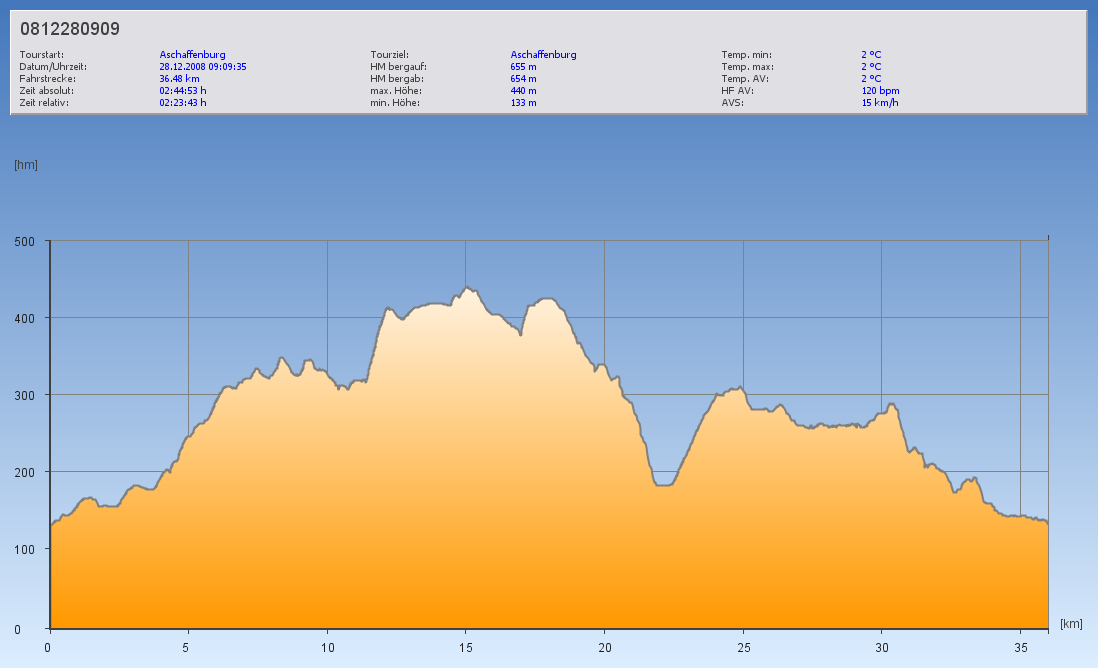The image size is (1098, 668).
Task: Click the 15 km tick on x-axis
Action: click(465, 647)
